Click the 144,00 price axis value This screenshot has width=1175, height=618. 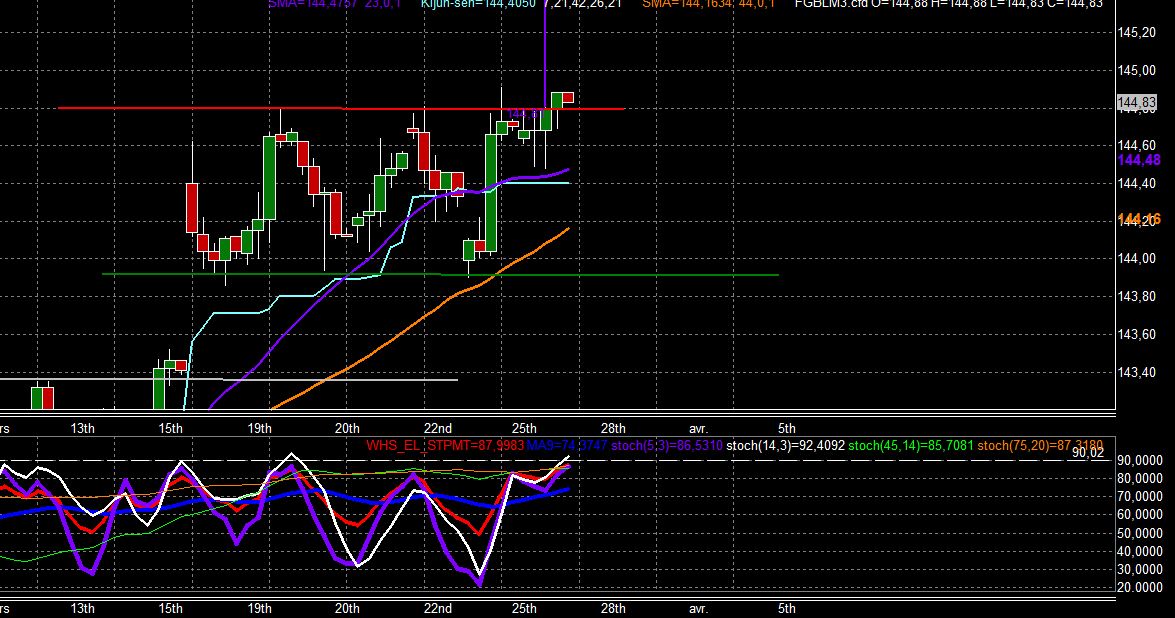(x=1136, y=258)
